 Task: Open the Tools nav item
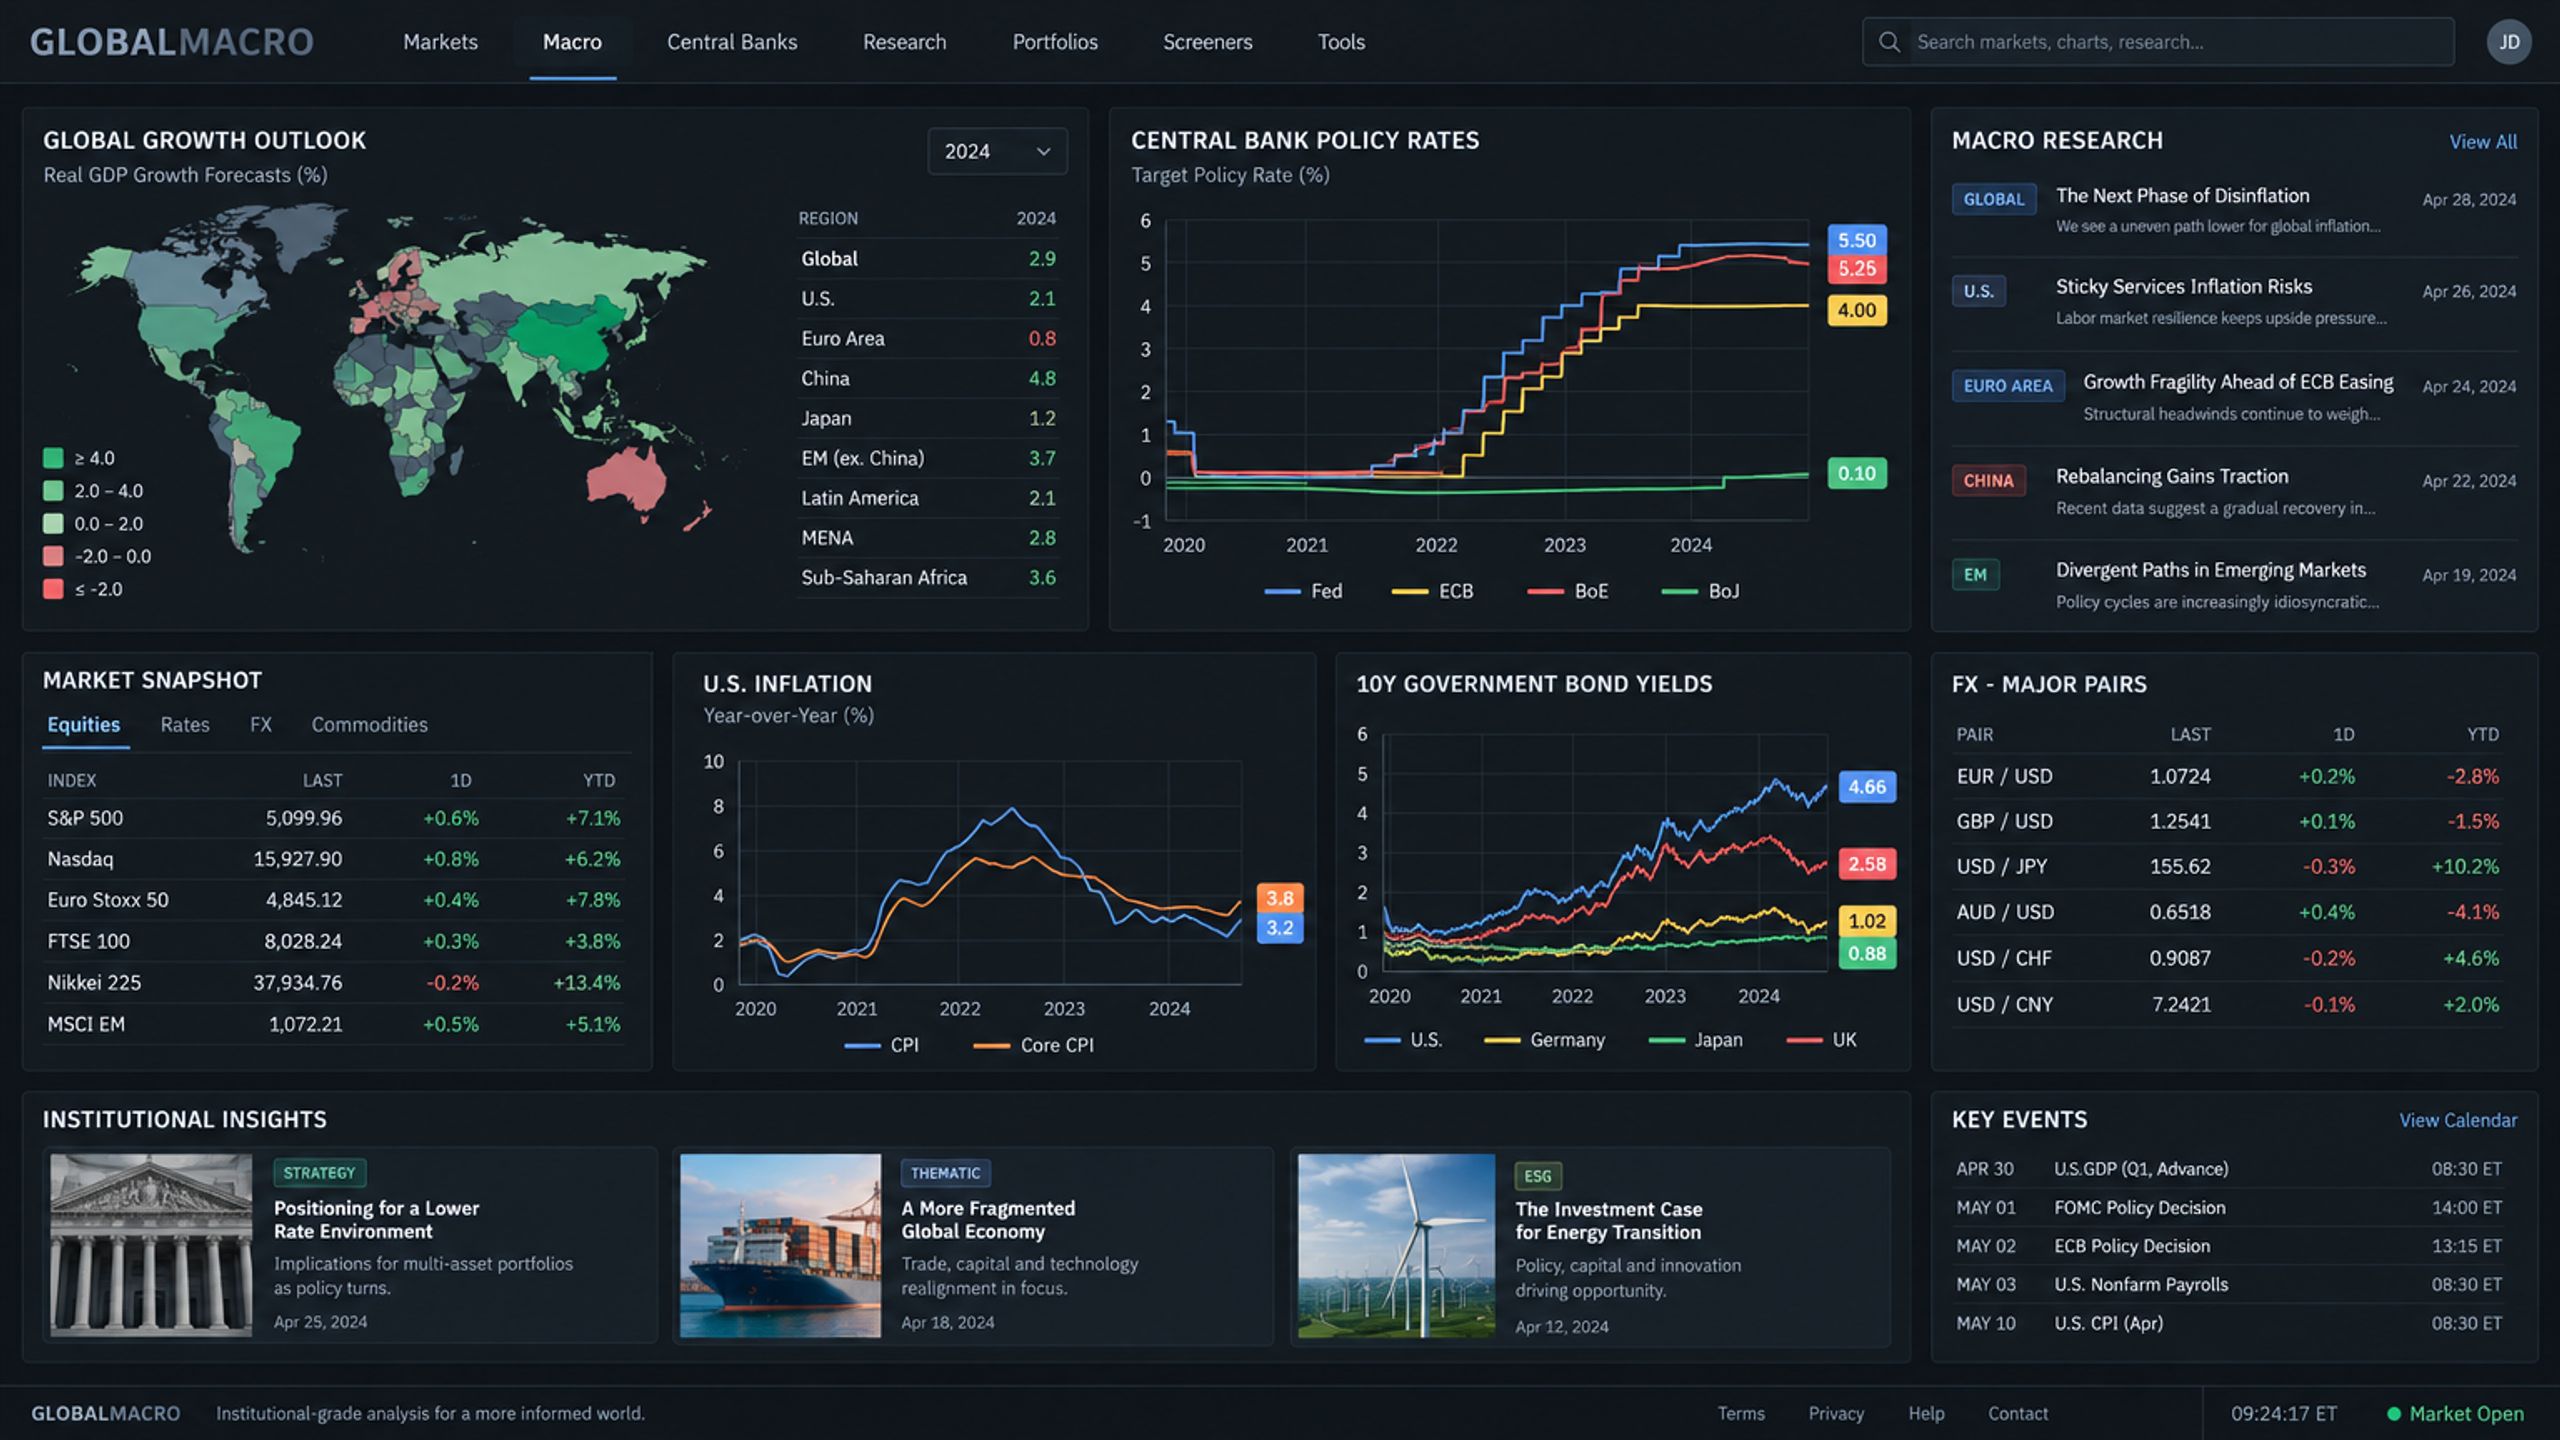point(1341,42)
